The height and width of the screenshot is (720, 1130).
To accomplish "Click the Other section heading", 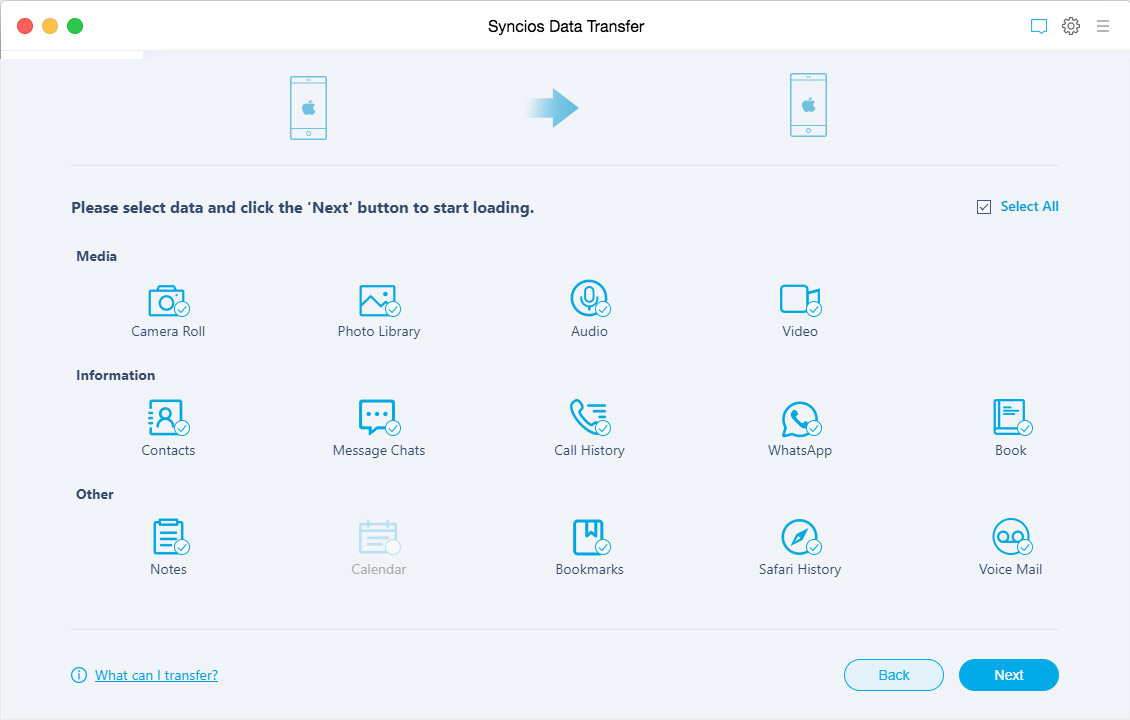I will [94, 494].
